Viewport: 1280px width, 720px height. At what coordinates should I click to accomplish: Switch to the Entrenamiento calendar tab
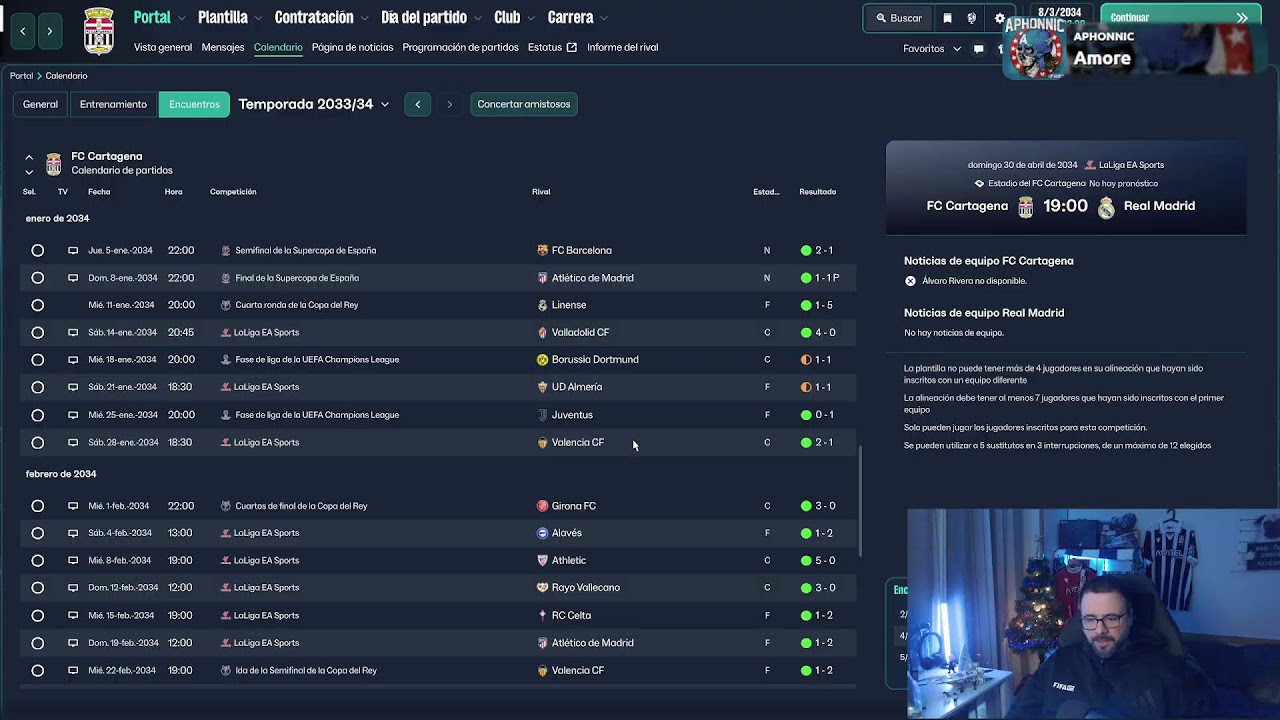tap(113, 104)
